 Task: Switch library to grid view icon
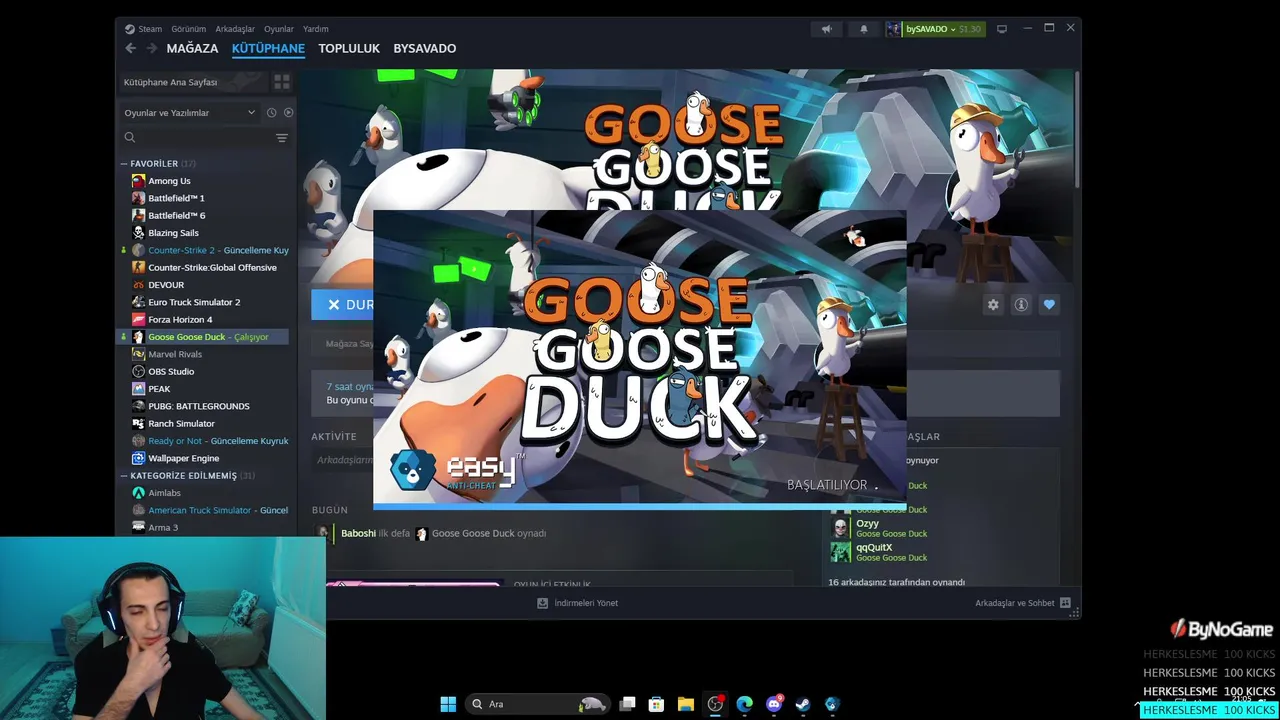(x=282, y=82)
